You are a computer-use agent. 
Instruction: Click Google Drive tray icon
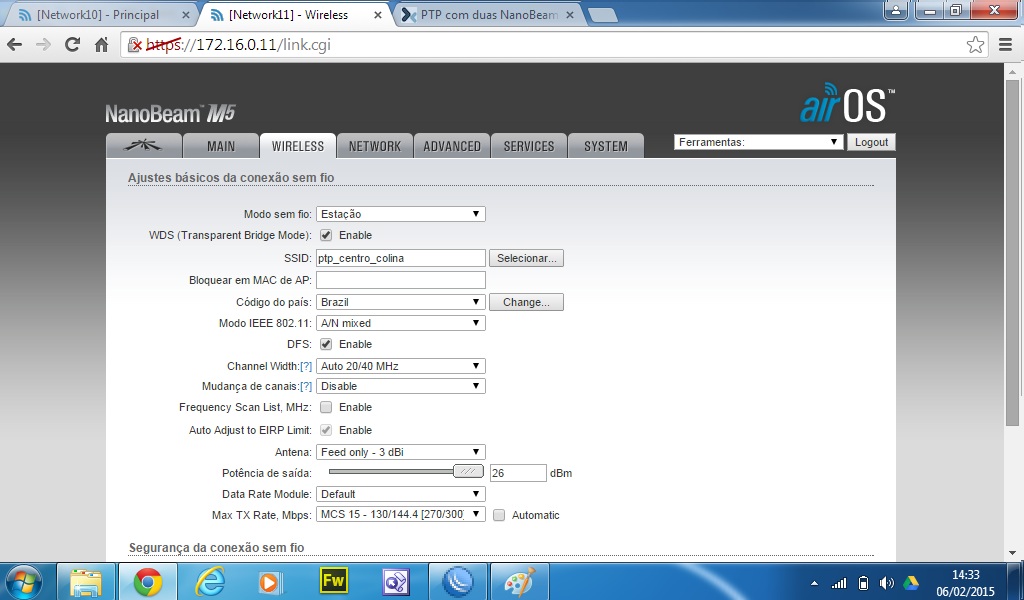point(911,583)
